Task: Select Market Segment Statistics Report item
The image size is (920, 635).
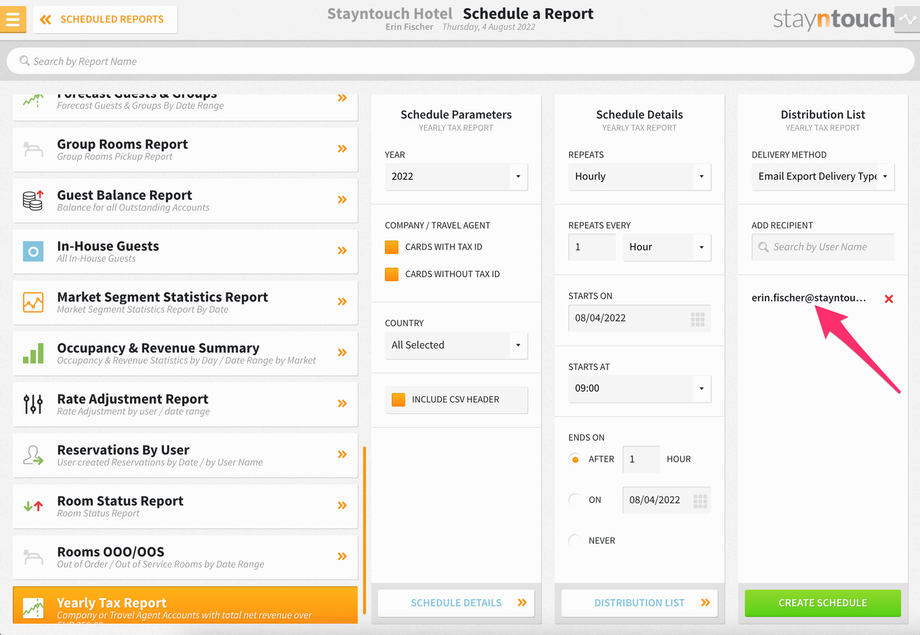Action: click(185, 302)
